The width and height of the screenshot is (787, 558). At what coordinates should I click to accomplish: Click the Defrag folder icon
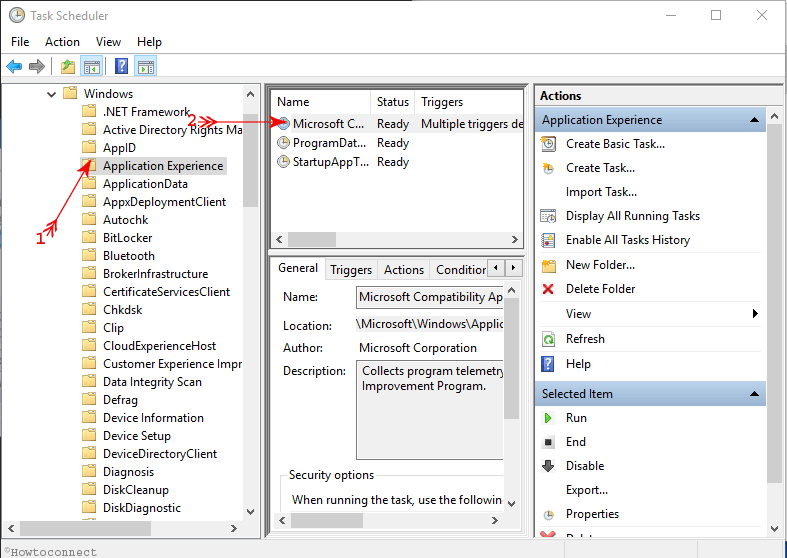(x=89, y=399)
